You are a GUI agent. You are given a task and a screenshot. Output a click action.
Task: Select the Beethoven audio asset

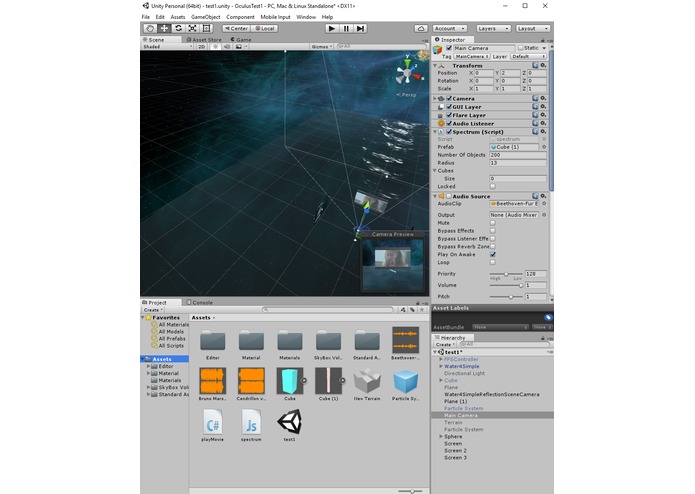coord(405,340)
